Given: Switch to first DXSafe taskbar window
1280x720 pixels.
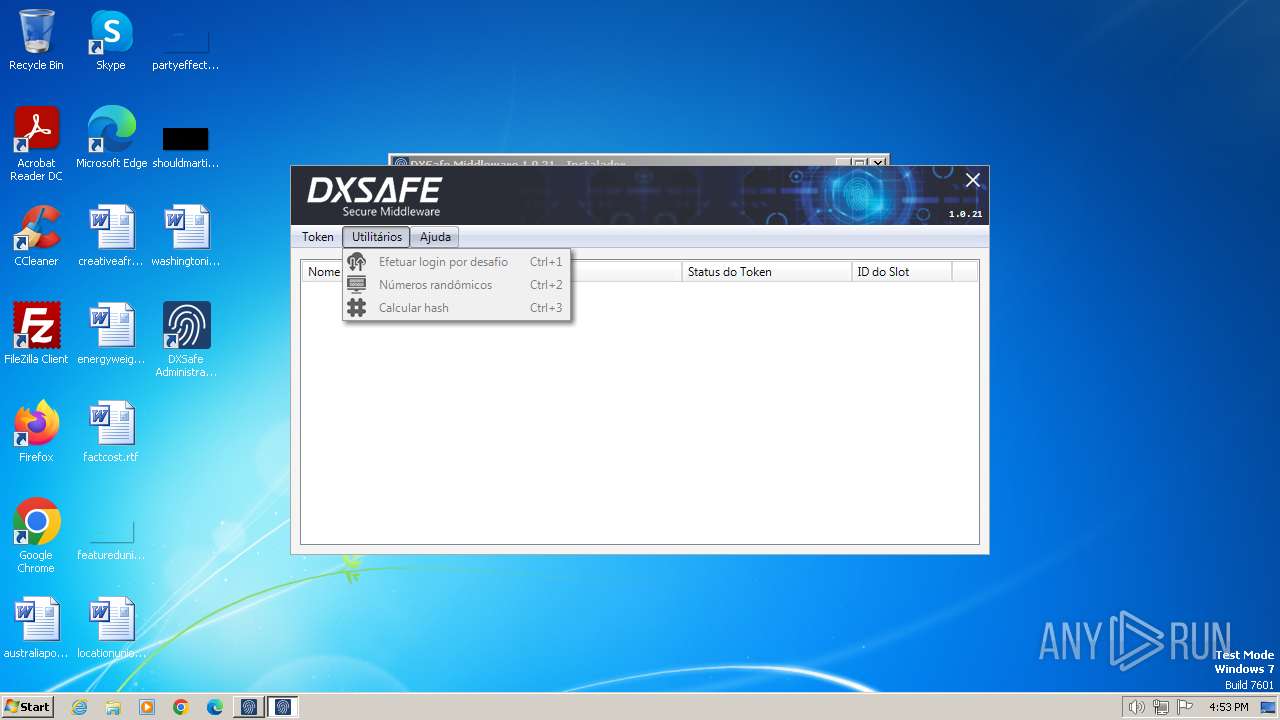Looking at the screenshot, I should point(249,707).
